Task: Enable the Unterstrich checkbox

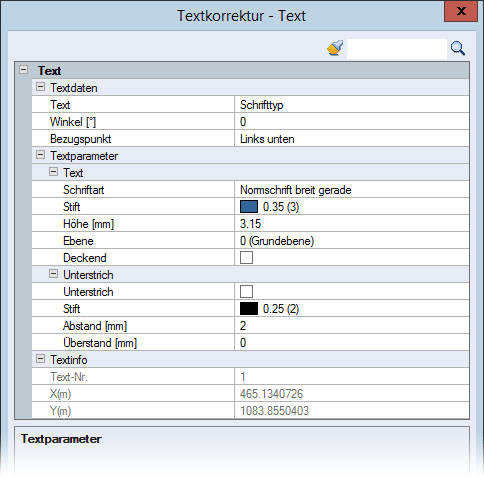Action: click(x=246, y=292)
